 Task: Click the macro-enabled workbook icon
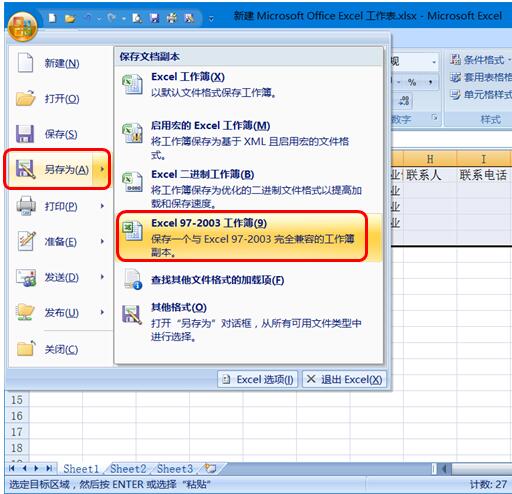click(133, 133)
